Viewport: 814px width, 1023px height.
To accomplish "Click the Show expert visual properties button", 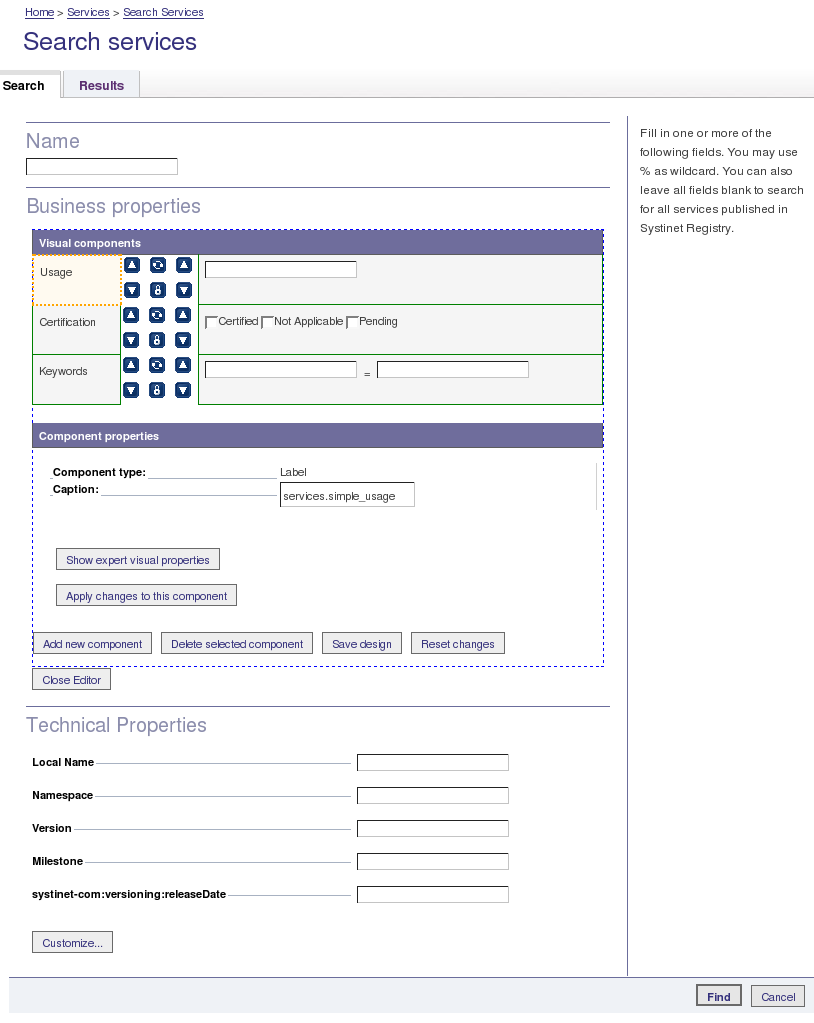I will pyautogui.click(x=138, y=559).
